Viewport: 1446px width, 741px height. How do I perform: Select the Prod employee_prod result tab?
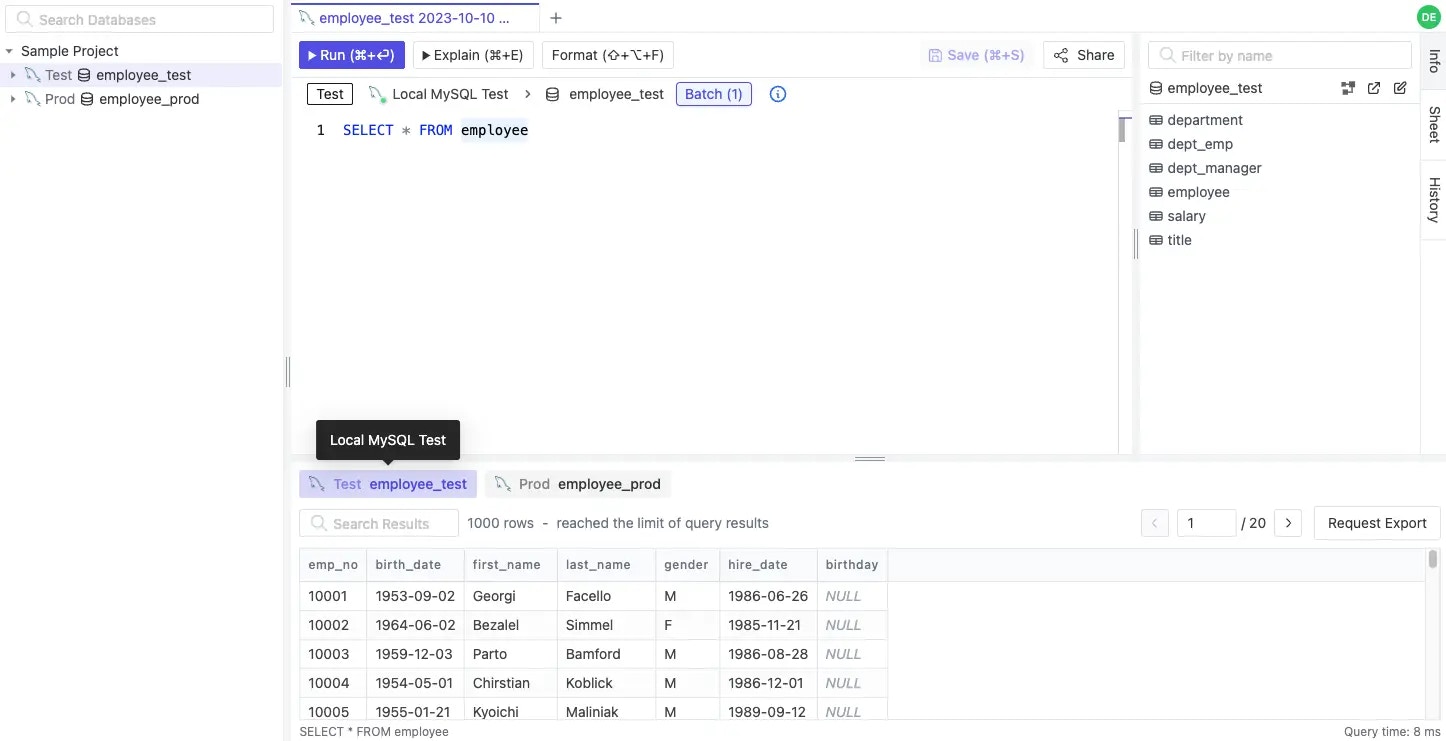coord(578,484)
